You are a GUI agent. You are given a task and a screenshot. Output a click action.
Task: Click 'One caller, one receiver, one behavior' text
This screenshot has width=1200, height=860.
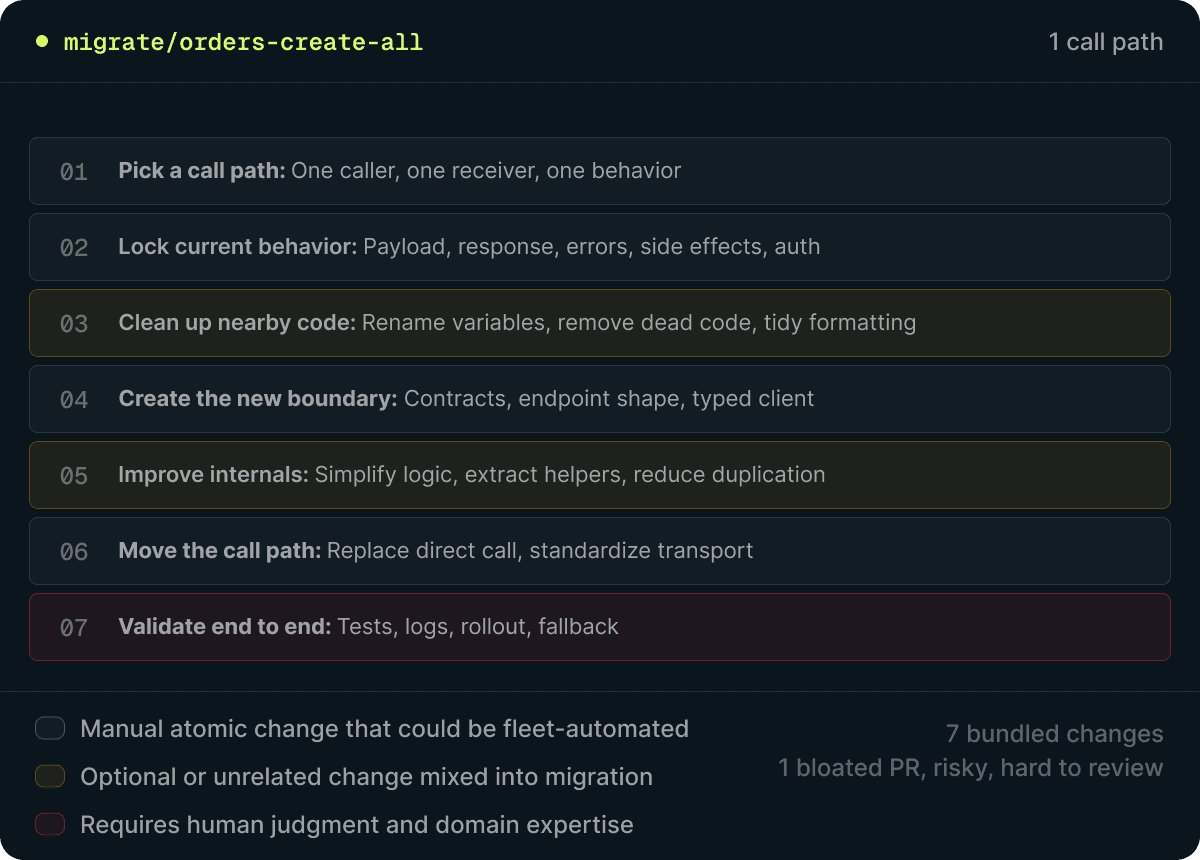click(x=486, y=171)
